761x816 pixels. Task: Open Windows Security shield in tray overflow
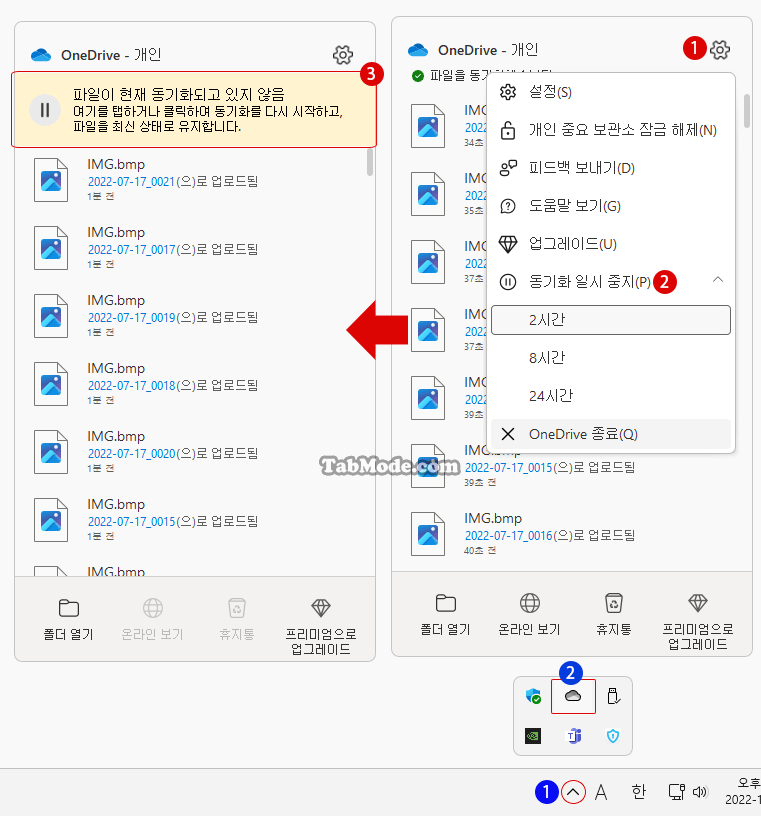[533, 696]
